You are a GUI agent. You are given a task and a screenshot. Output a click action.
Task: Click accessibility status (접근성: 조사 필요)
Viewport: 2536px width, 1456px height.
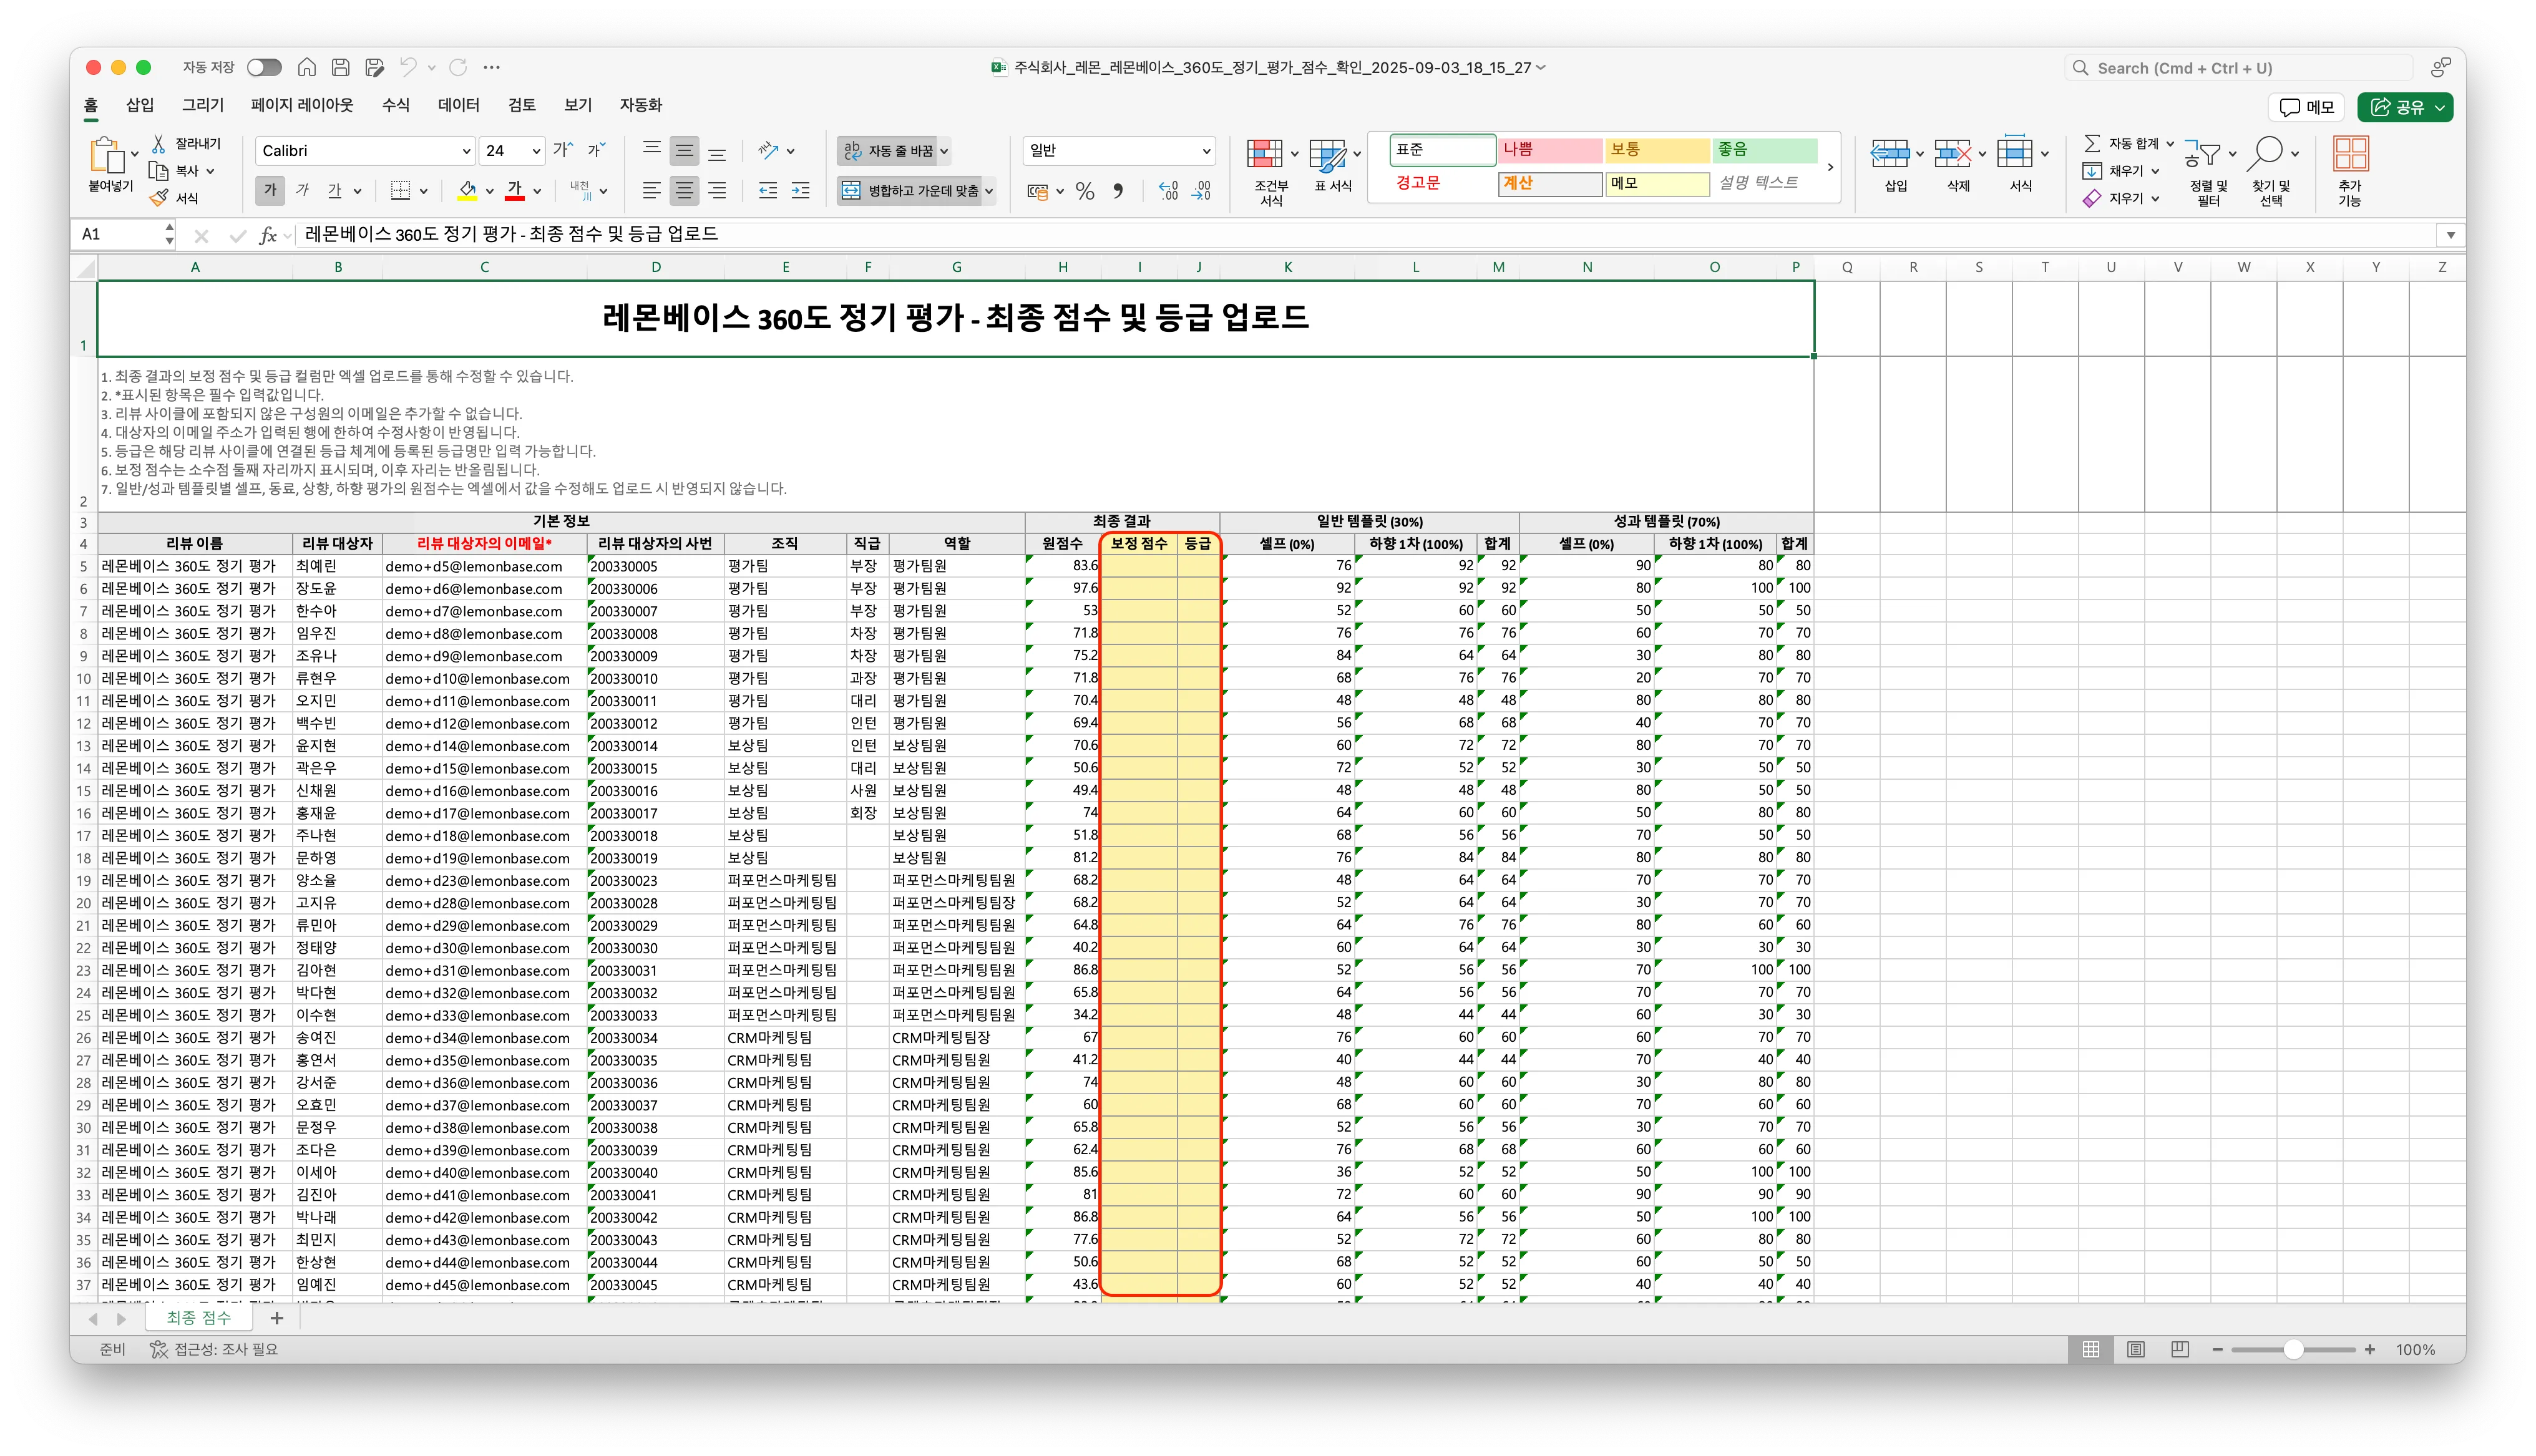(x=214, y=1349)
